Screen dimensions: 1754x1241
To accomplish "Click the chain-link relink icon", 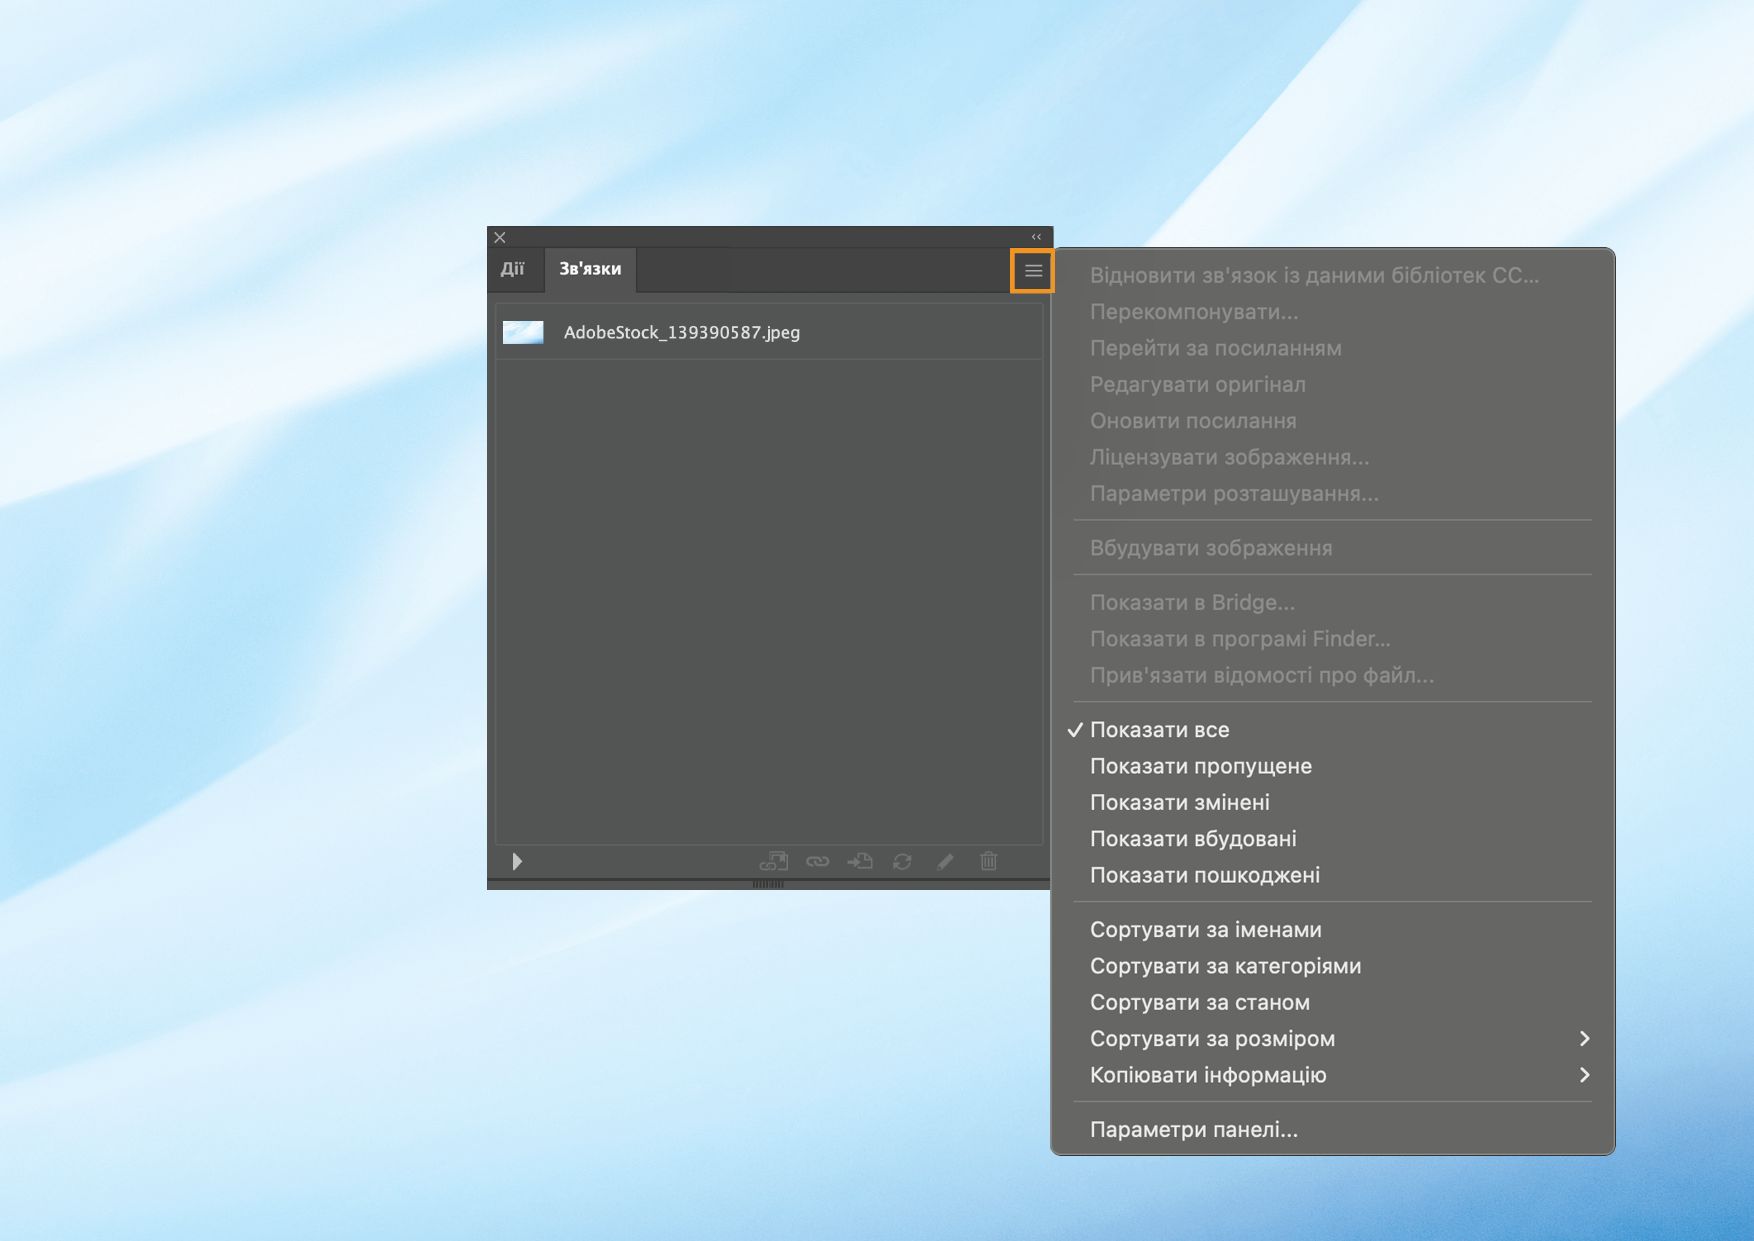I will tap(818, 861).
